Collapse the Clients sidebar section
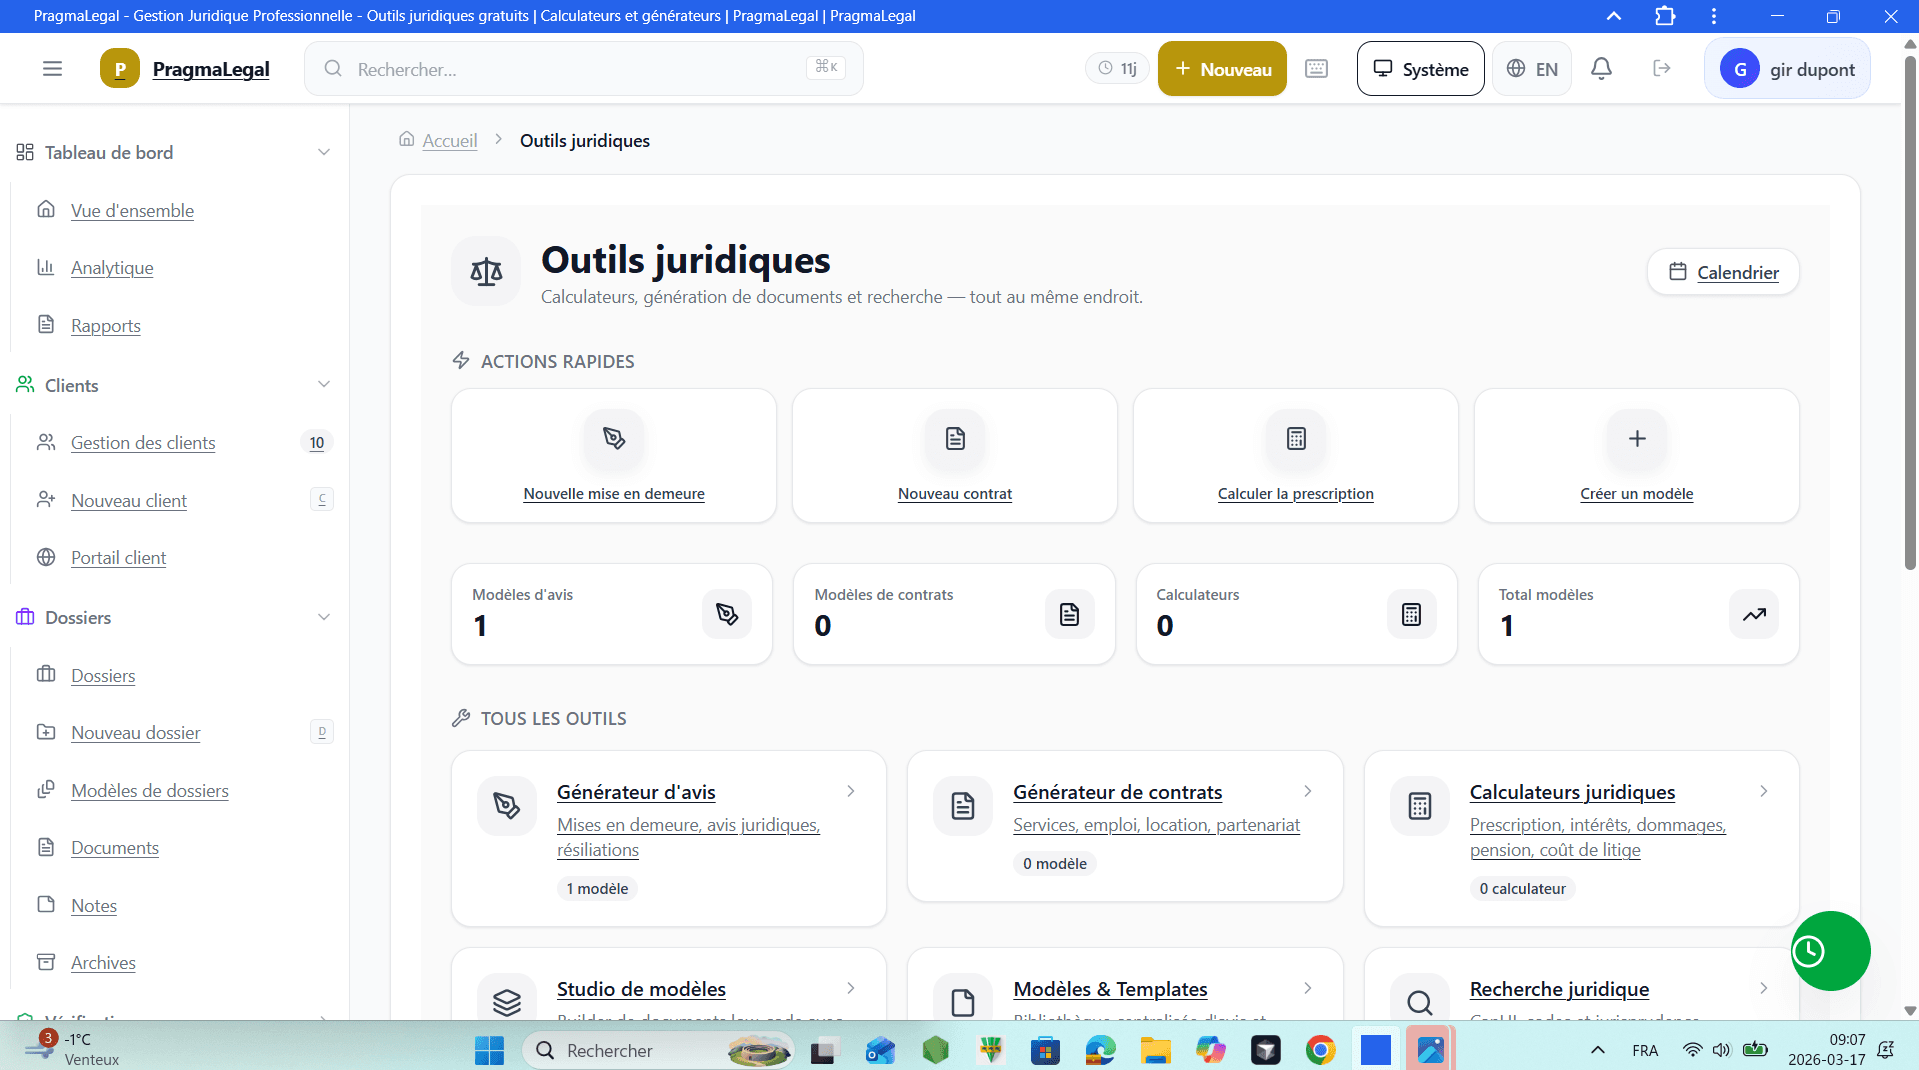This screenshot has width=1919, height=1070. 324,385
